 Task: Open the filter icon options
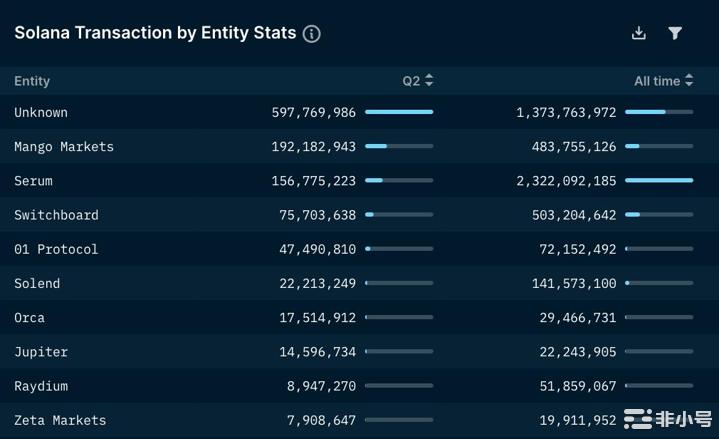675,33
